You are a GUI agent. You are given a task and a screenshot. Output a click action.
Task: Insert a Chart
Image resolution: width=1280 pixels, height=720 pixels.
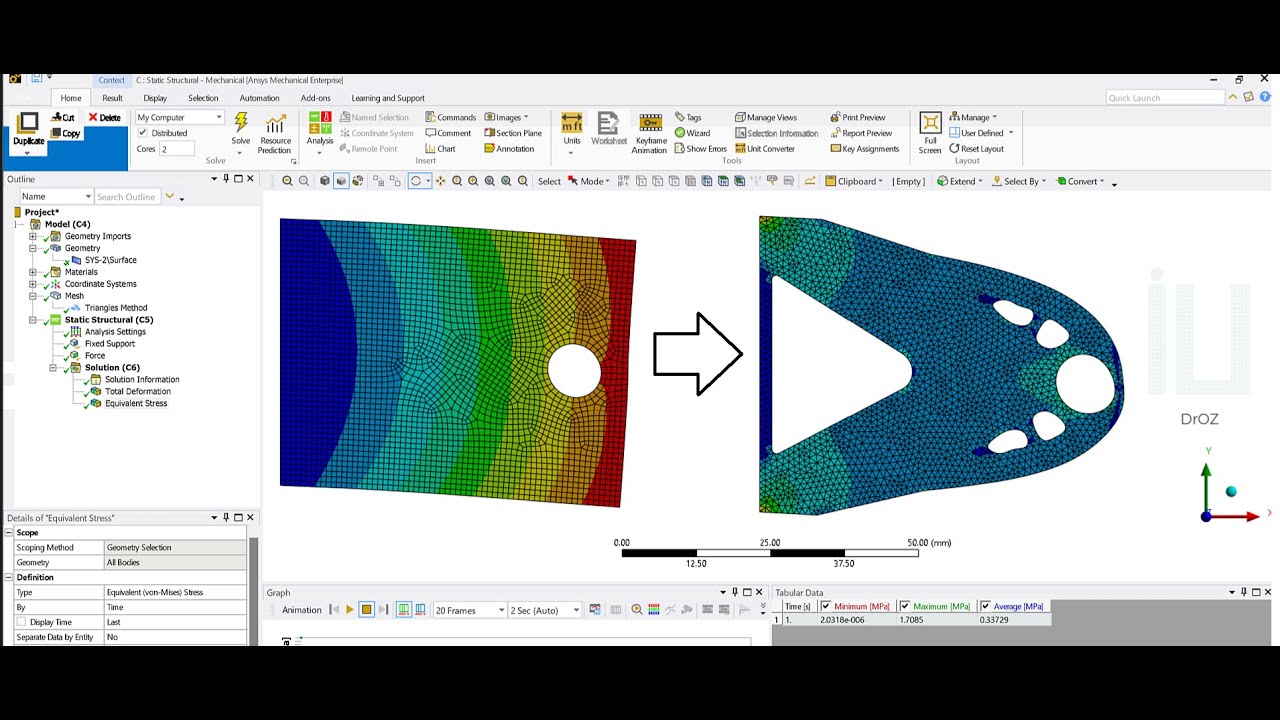pyautogui.click(x=440, y=149)
